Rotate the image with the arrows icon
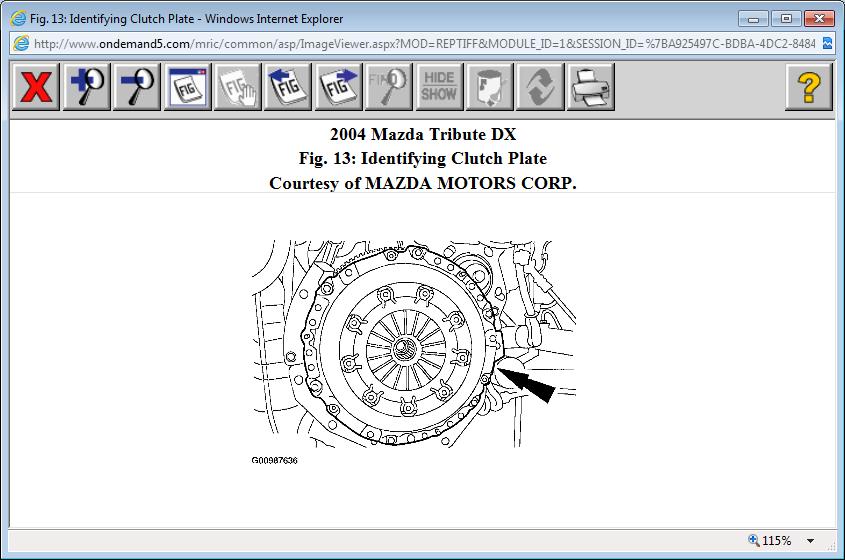This screenshot has height=560, width=845. [539, 87]
